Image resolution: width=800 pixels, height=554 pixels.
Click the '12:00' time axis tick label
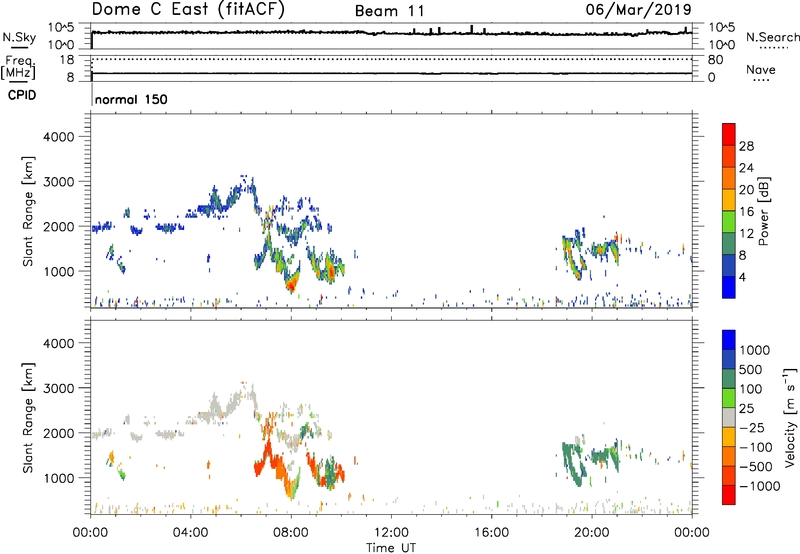click(391, 533)
